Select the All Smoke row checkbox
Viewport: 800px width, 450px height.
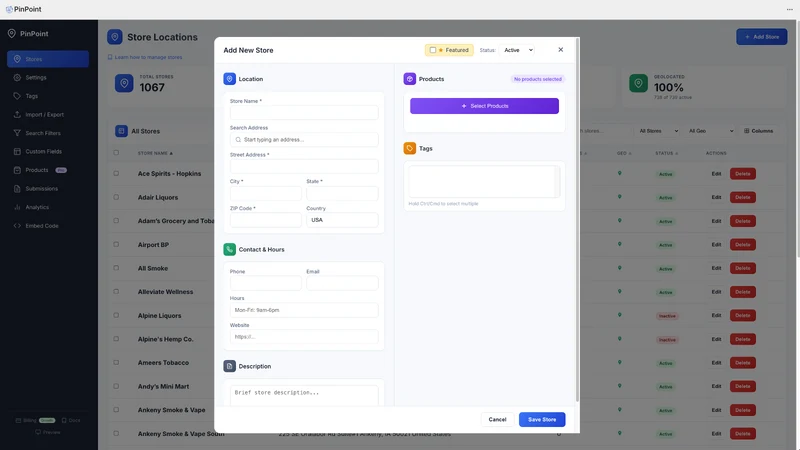[116, 268]
